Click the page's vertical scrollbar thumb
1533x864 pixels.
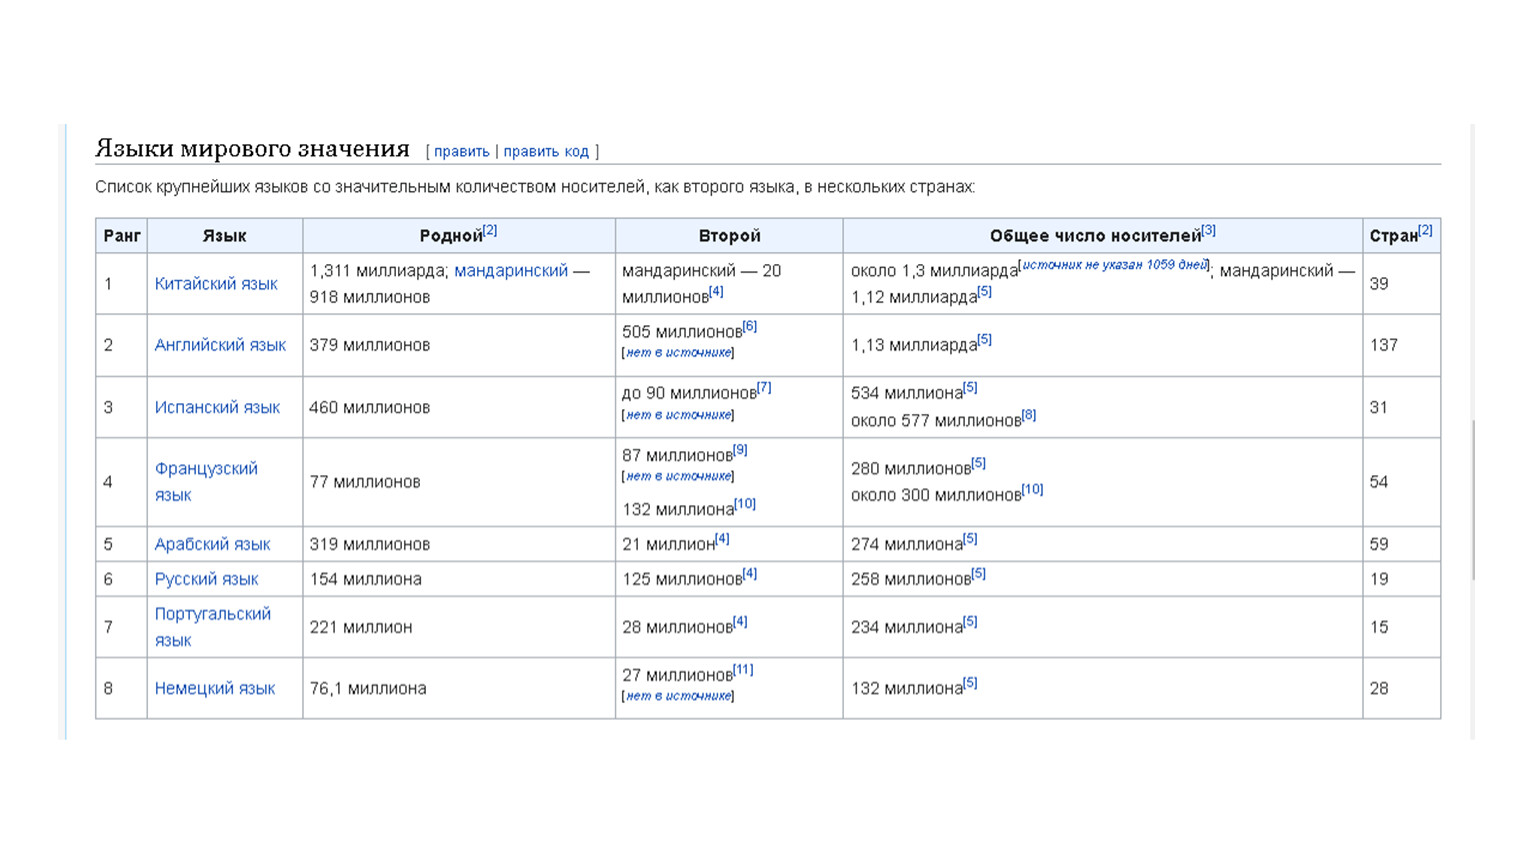(x=1472, y=500)
